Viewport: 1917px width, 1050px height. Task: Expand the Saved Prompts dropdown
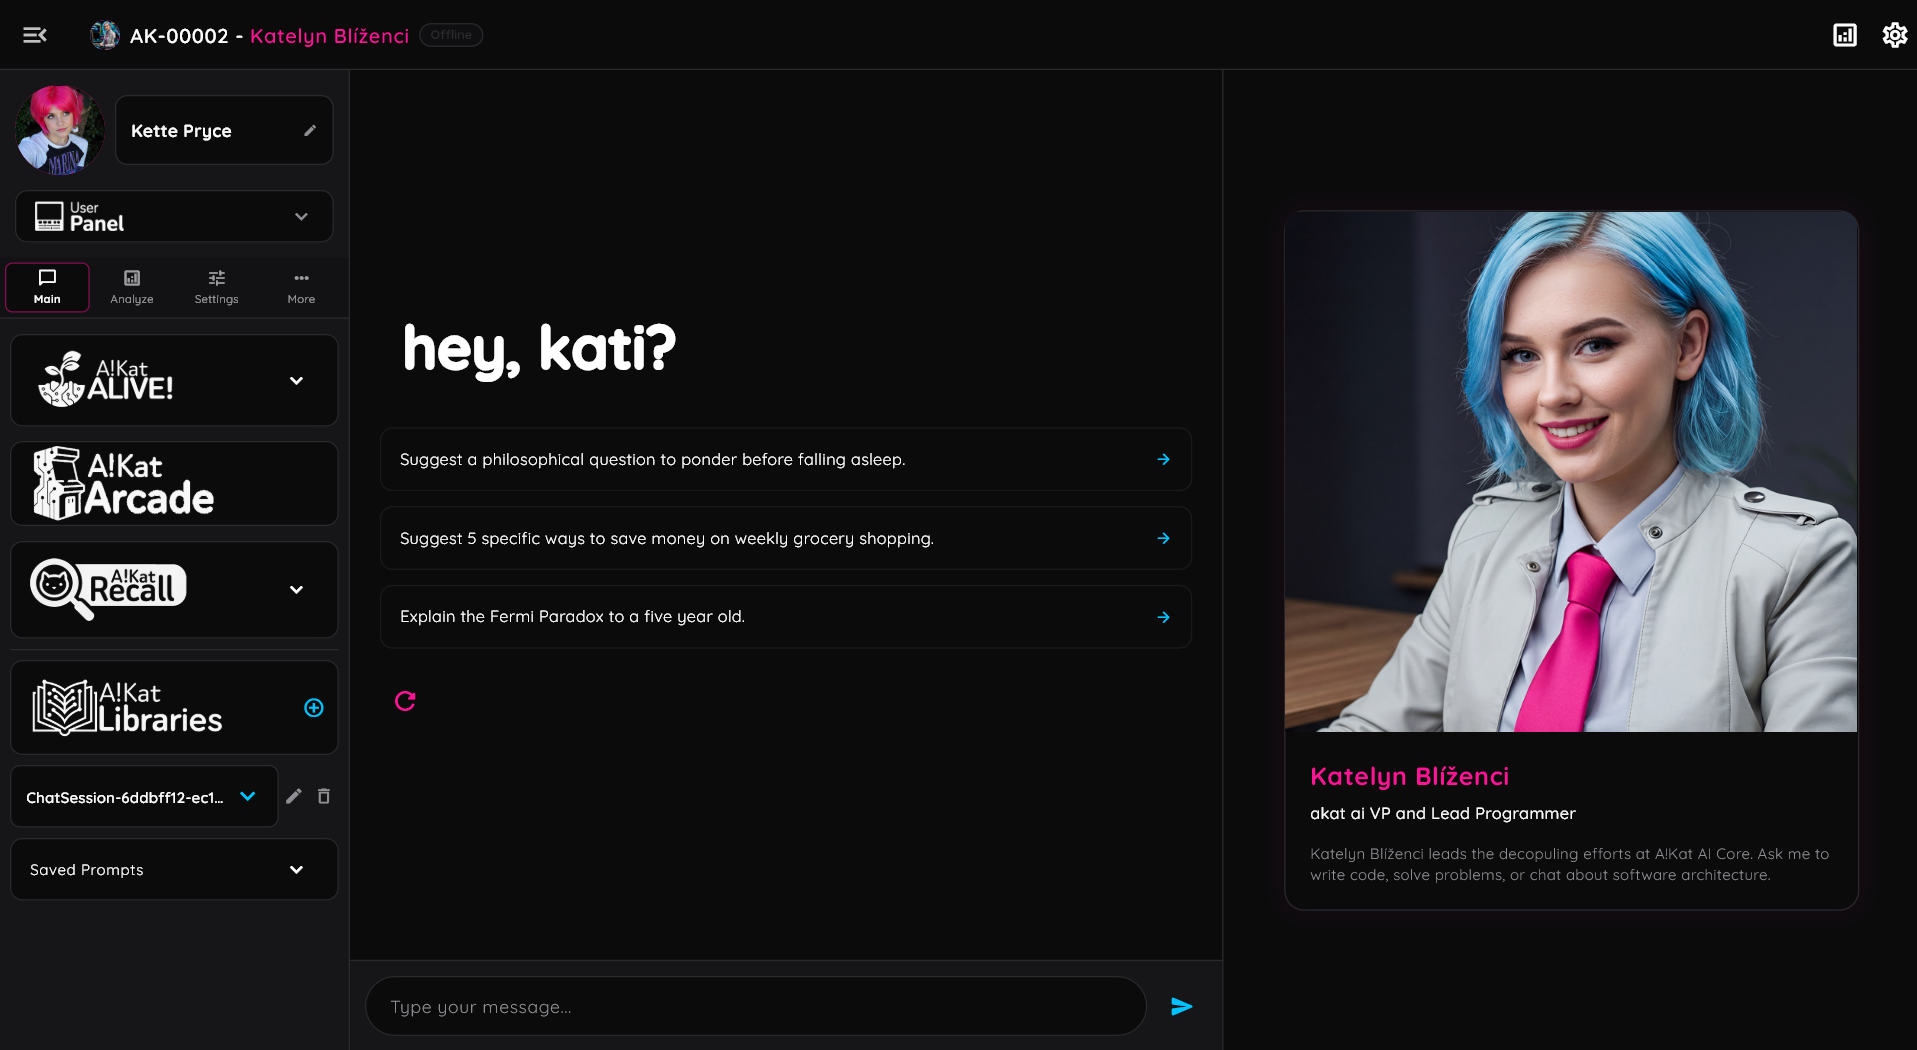coord(174,869)
